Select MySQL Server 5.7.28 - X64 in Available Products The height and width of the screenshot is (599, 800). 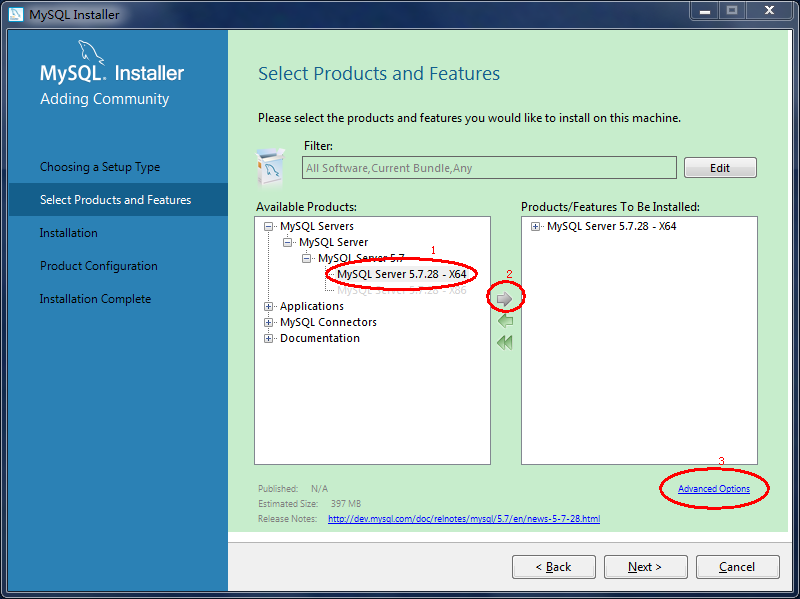click(402, 274)
